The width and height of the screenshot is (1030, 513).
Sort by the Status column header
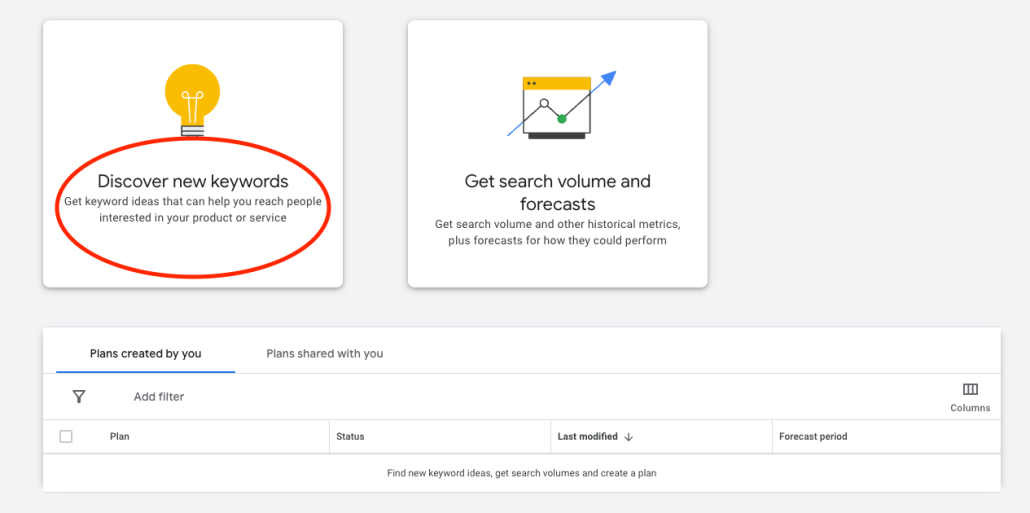tap(350, 437)
